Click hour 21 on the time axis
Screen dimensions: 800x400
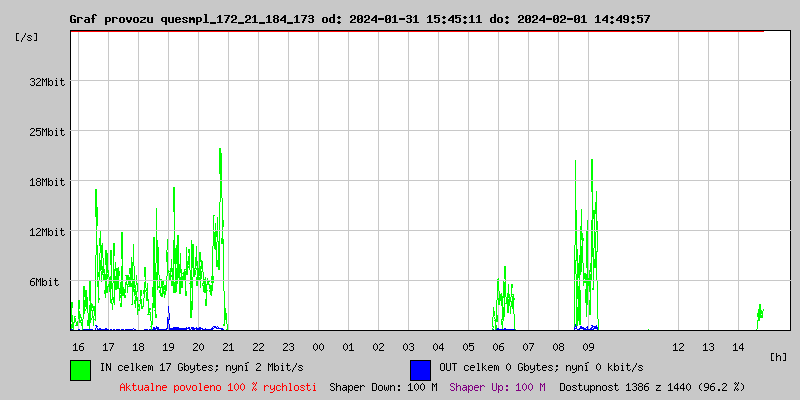[x=228, y=347]
